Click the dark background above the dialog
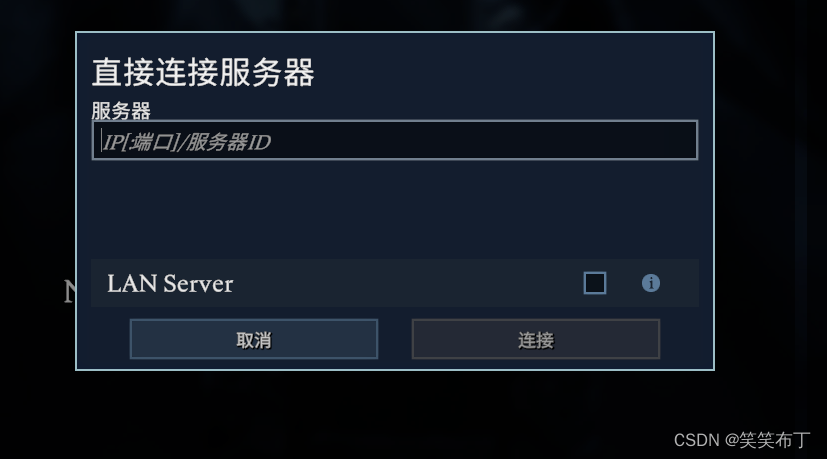 click(x=395, y=15)
